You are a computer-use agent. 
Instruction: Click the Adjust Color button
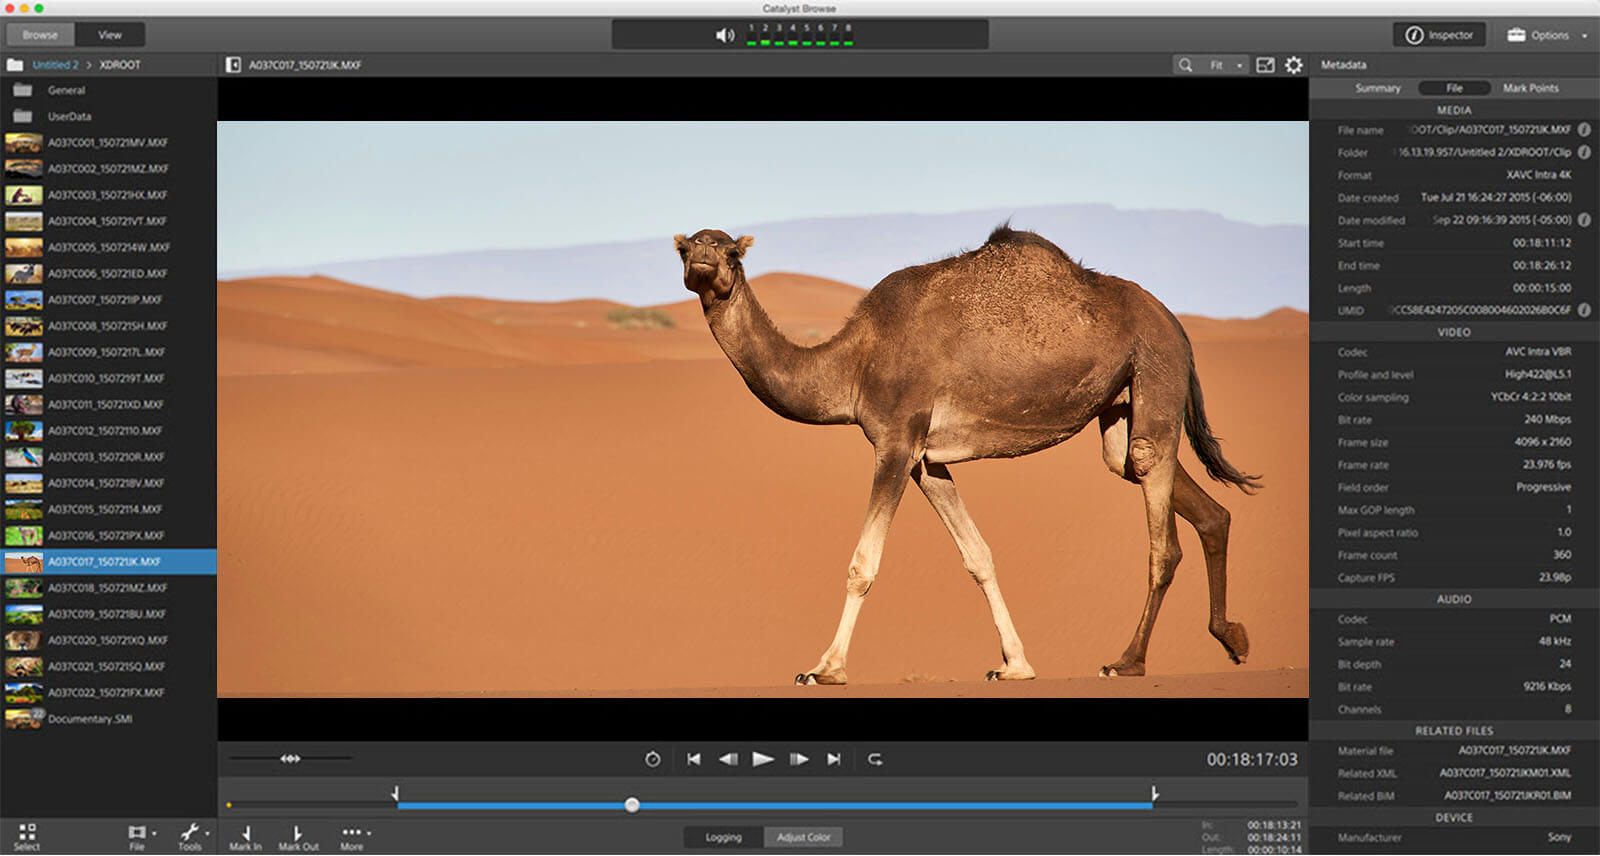coord(804,837)
